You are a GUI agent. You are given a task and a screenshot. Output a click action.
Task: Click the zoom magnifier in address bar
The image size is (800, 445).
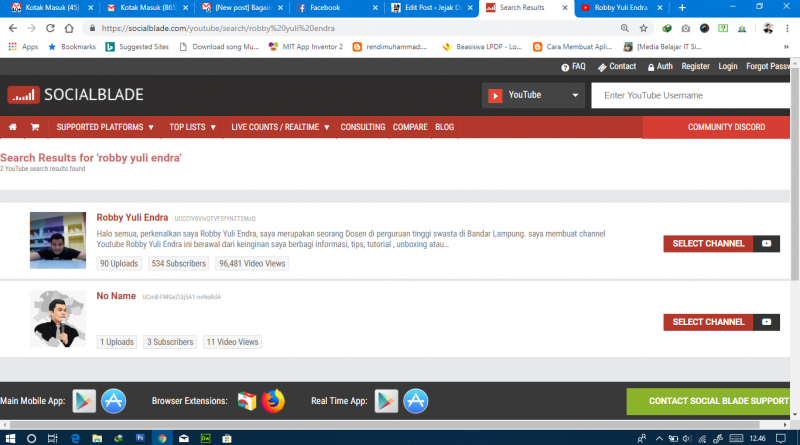tap(624, 28)
